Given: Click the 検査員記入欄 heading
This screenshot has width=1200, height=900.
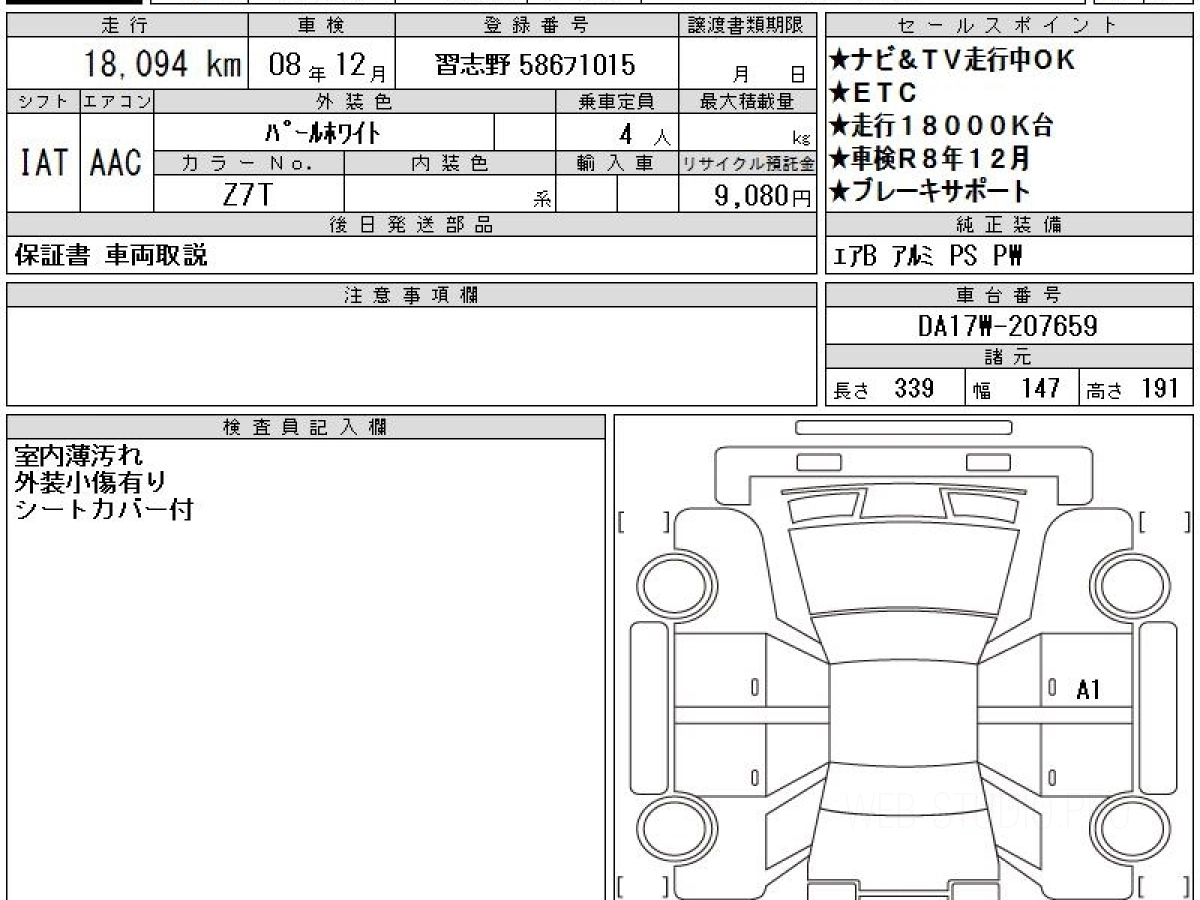Looking at the screenshot, I should point(306,428).
